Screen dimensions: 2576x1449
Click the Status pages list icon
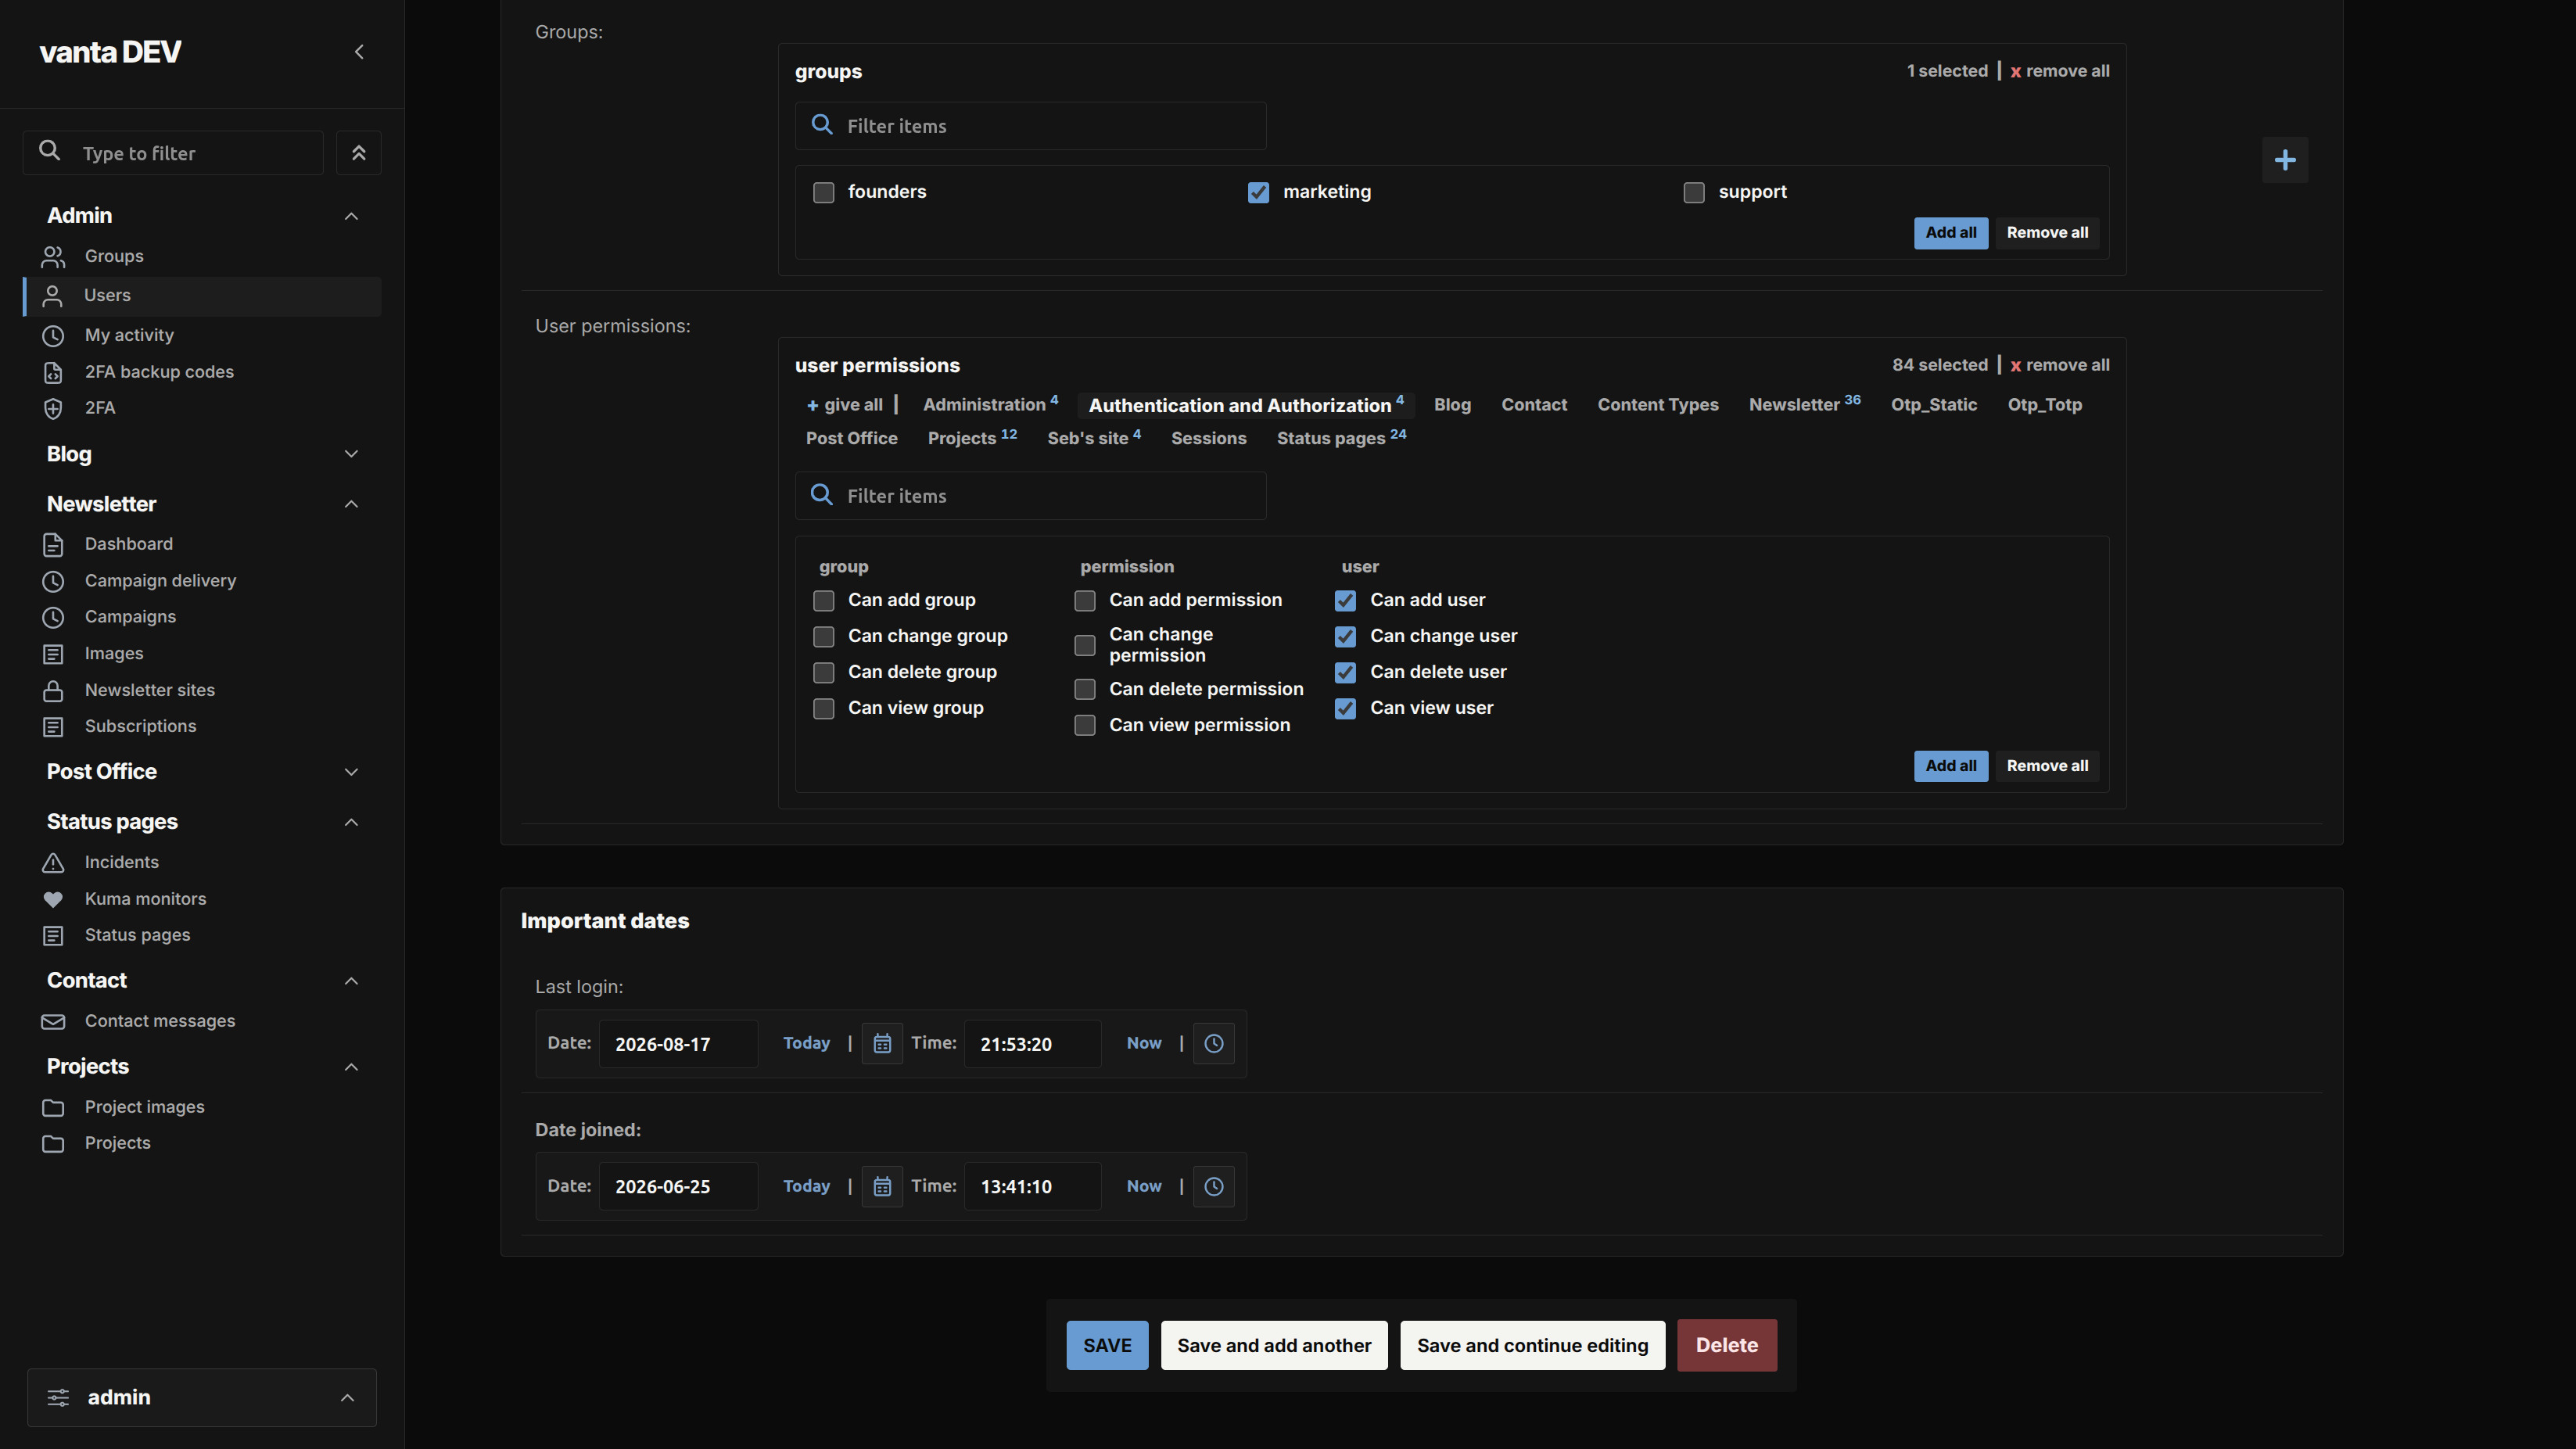tap(53, 936)
